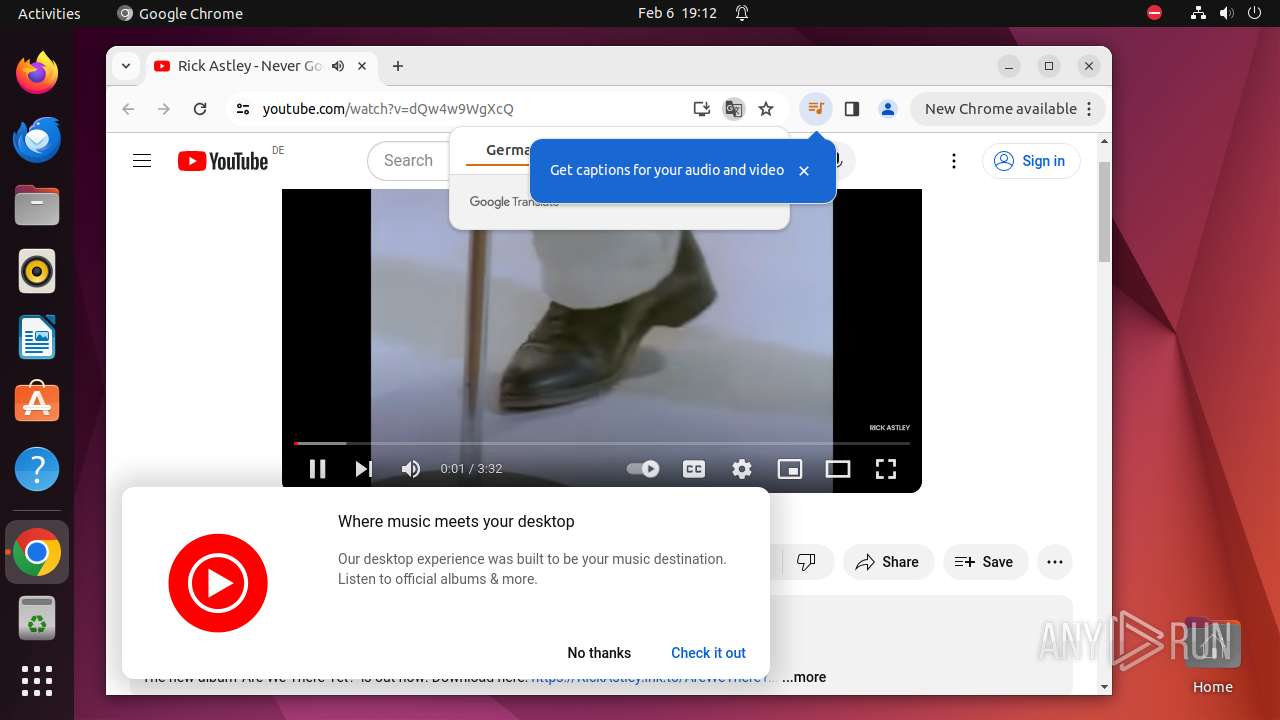
Task: Mute the tab audio speaker icon
Action: point(338,66)
